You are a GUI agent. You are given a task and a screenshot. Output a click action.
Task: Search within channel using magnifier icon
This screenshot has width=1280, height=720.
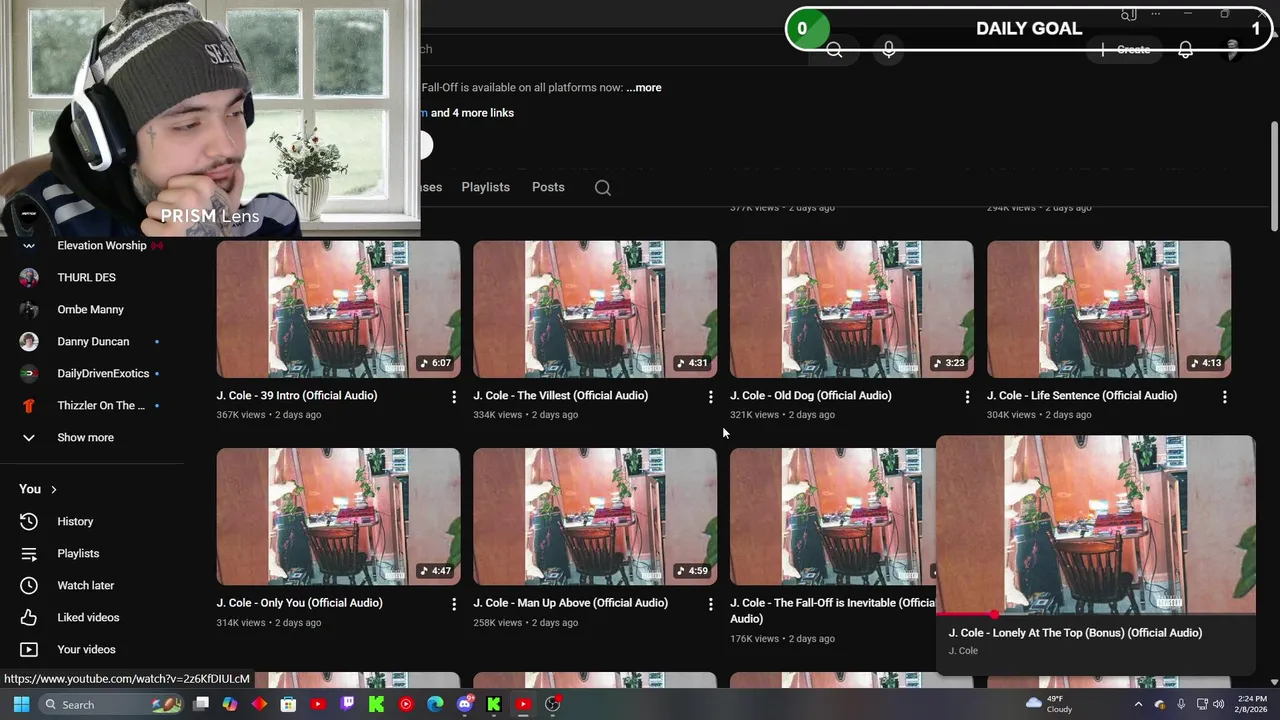click(602, 187)
